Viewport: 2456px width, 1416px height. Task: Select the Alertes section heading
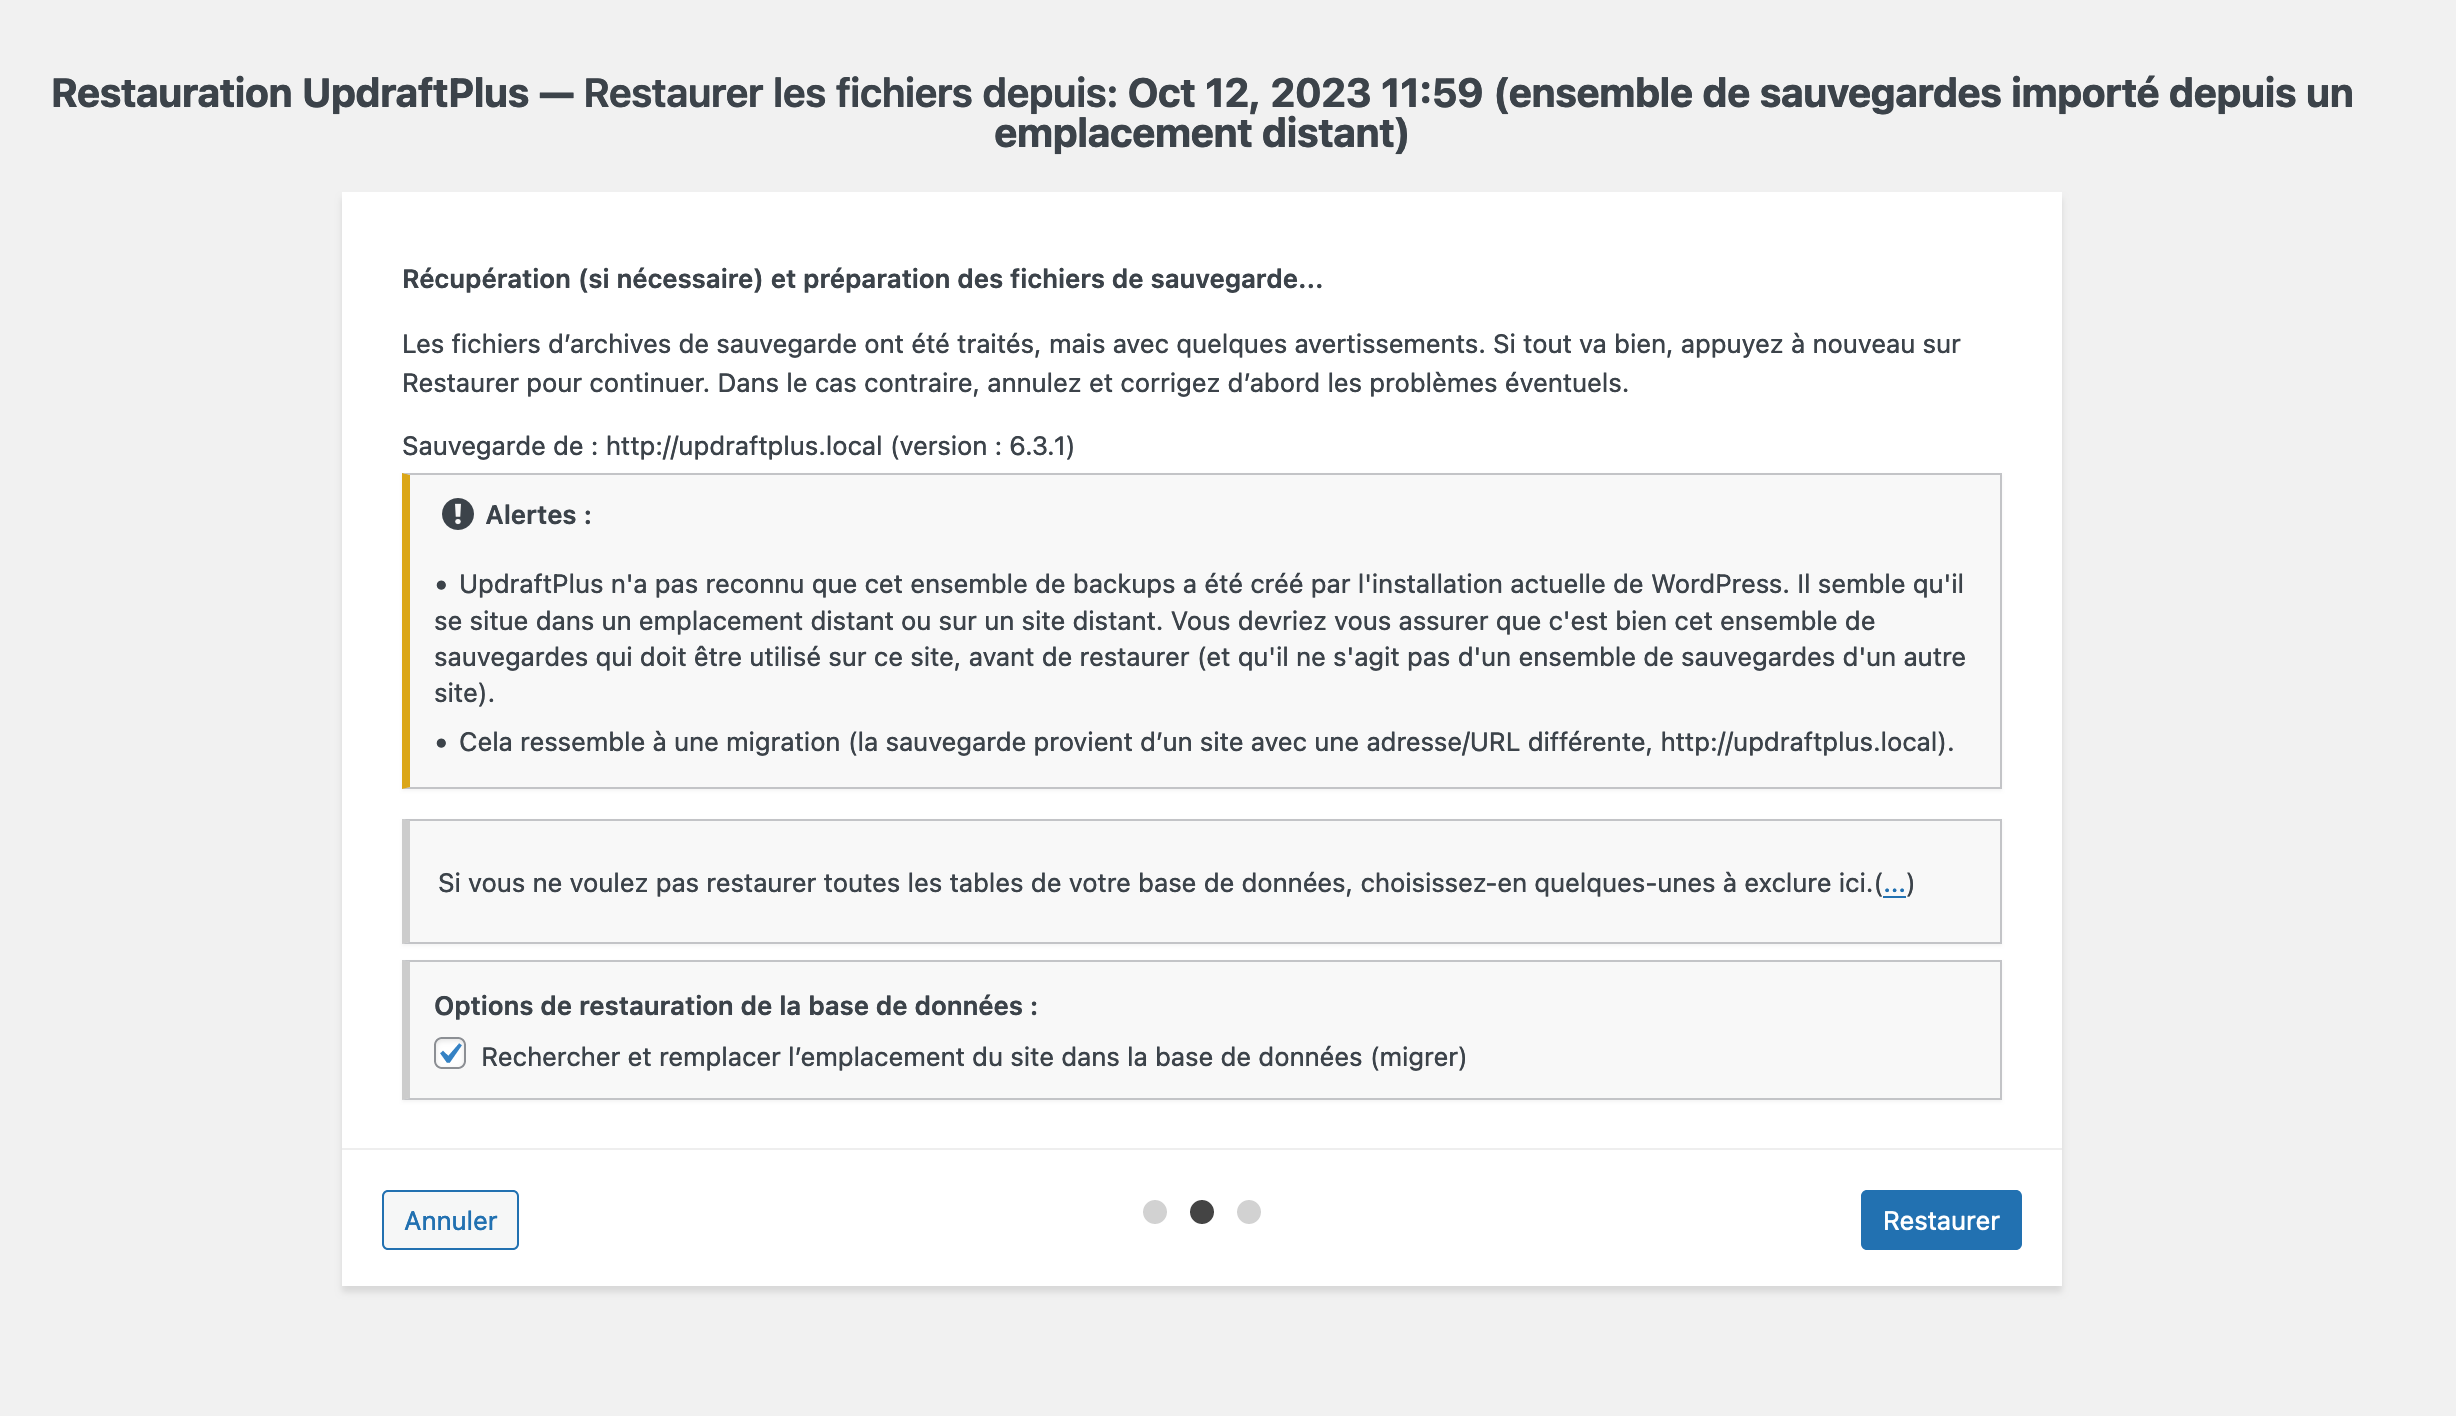[x=537, y=515]
